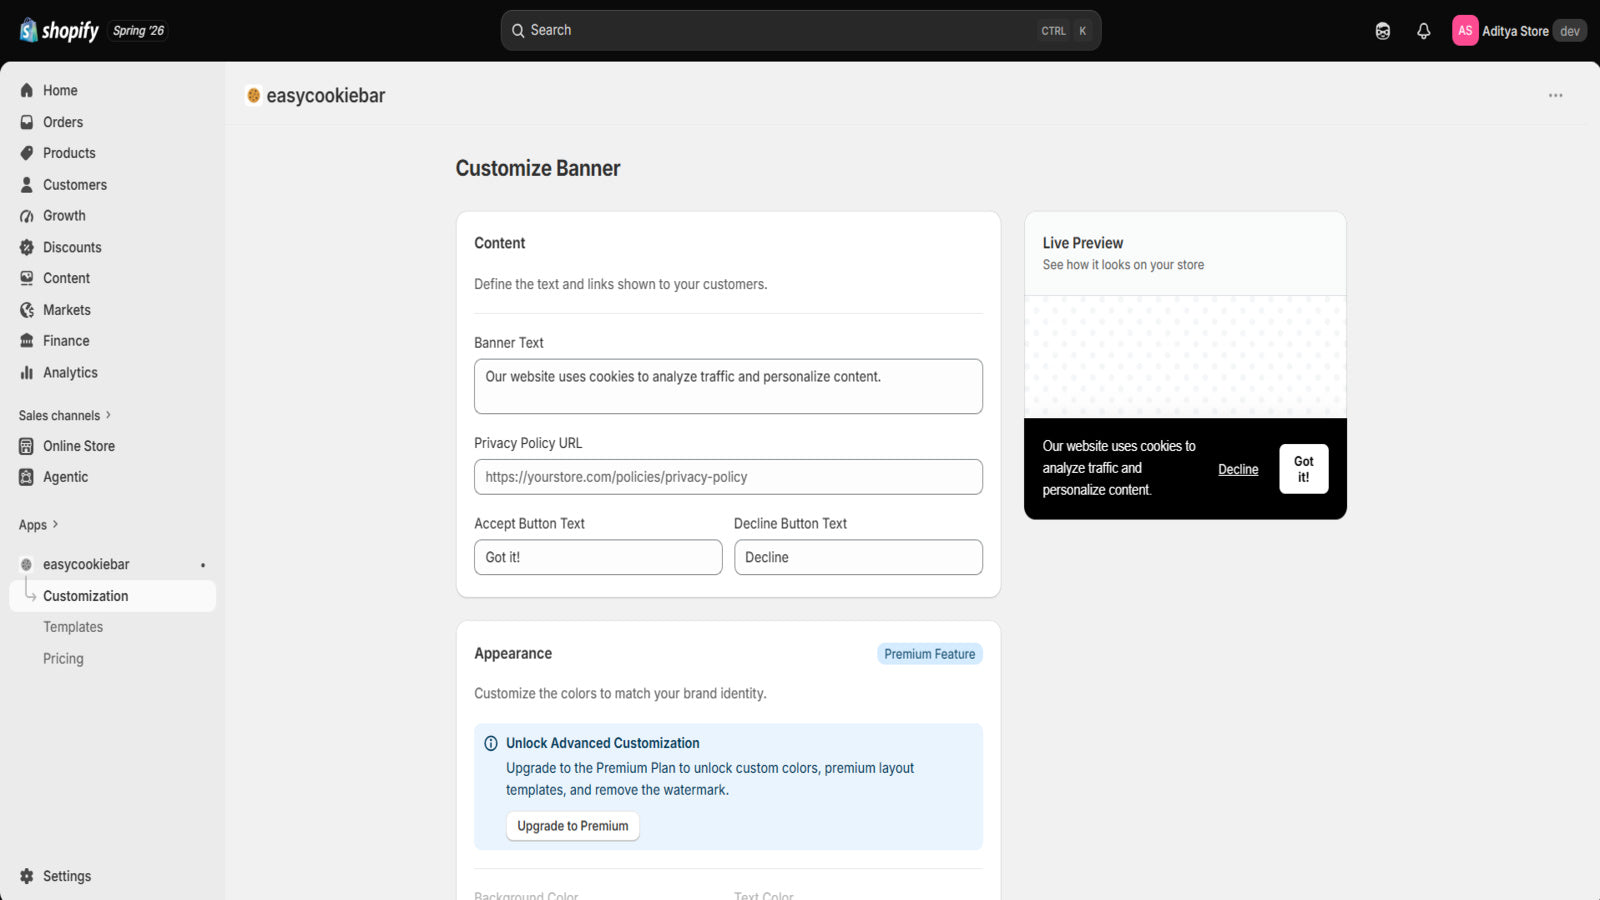Click the CTRL K shortcut hint
The height and width of the screenshot is (900, 1600).
[x=1064, y=31]
